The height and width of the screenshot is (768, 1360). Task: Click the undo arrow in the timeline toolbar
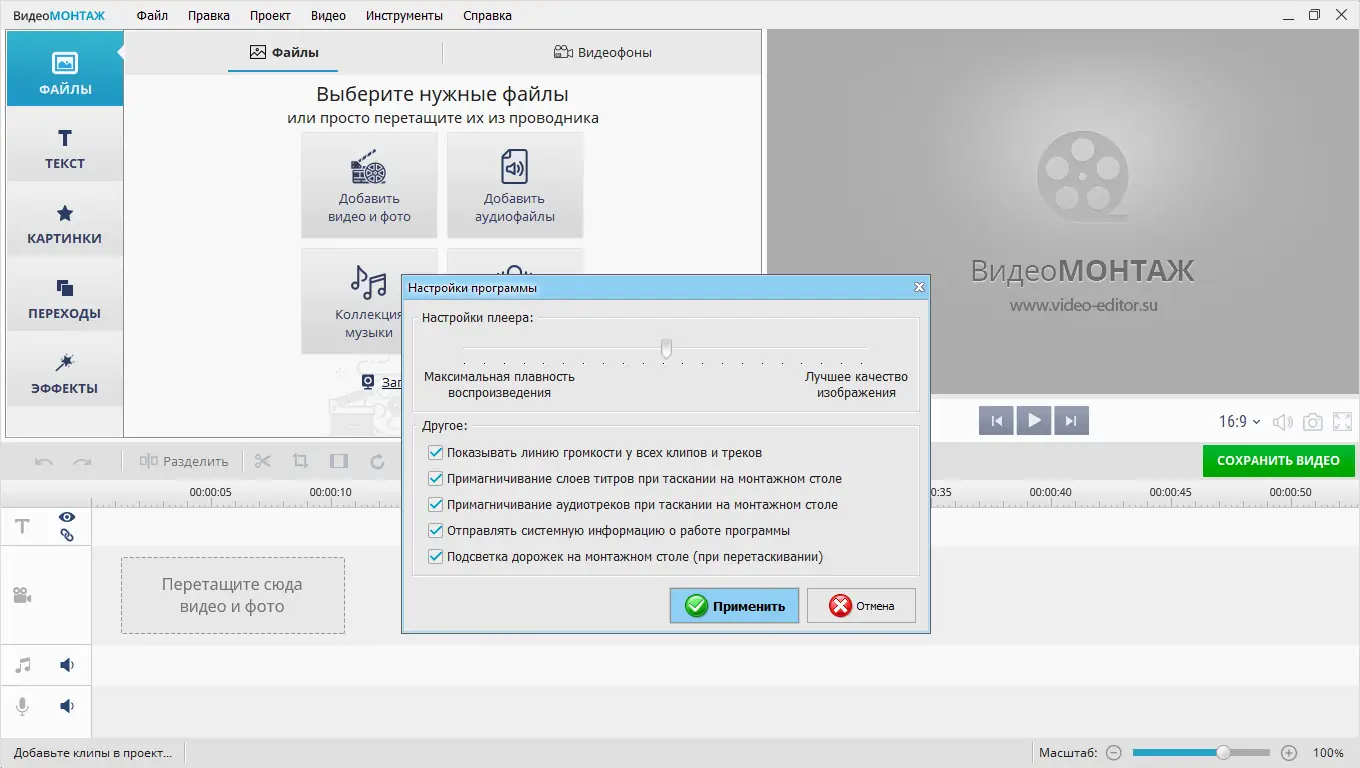click(44, 461)
